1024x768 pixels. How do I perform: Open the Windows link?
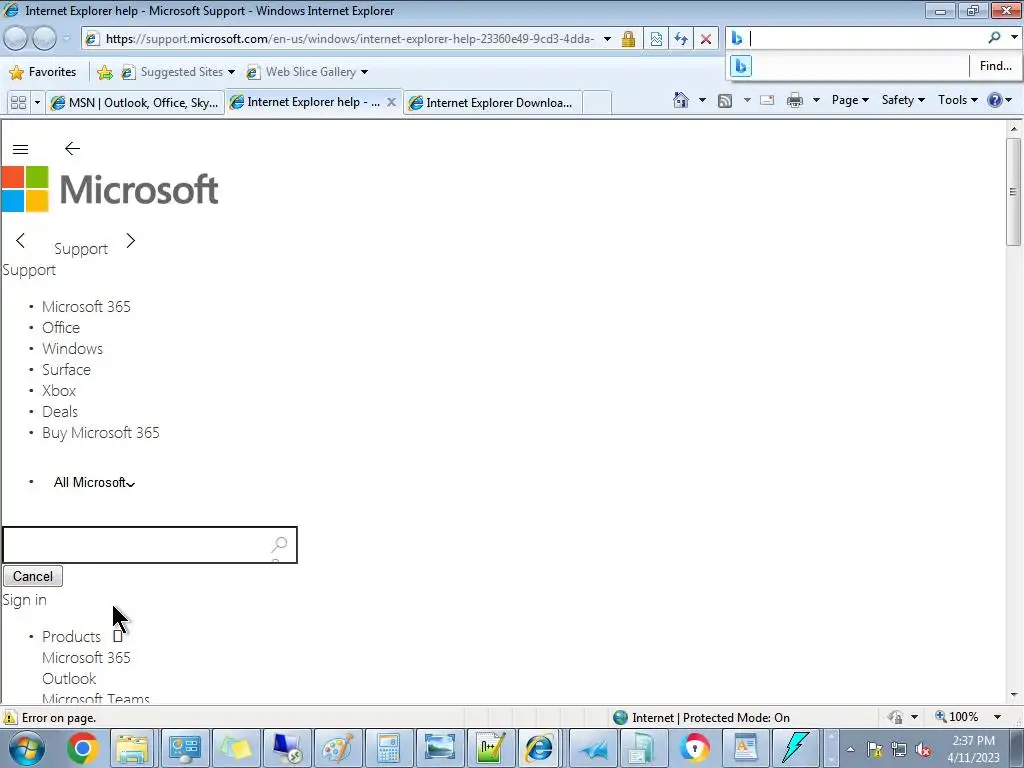72,348
